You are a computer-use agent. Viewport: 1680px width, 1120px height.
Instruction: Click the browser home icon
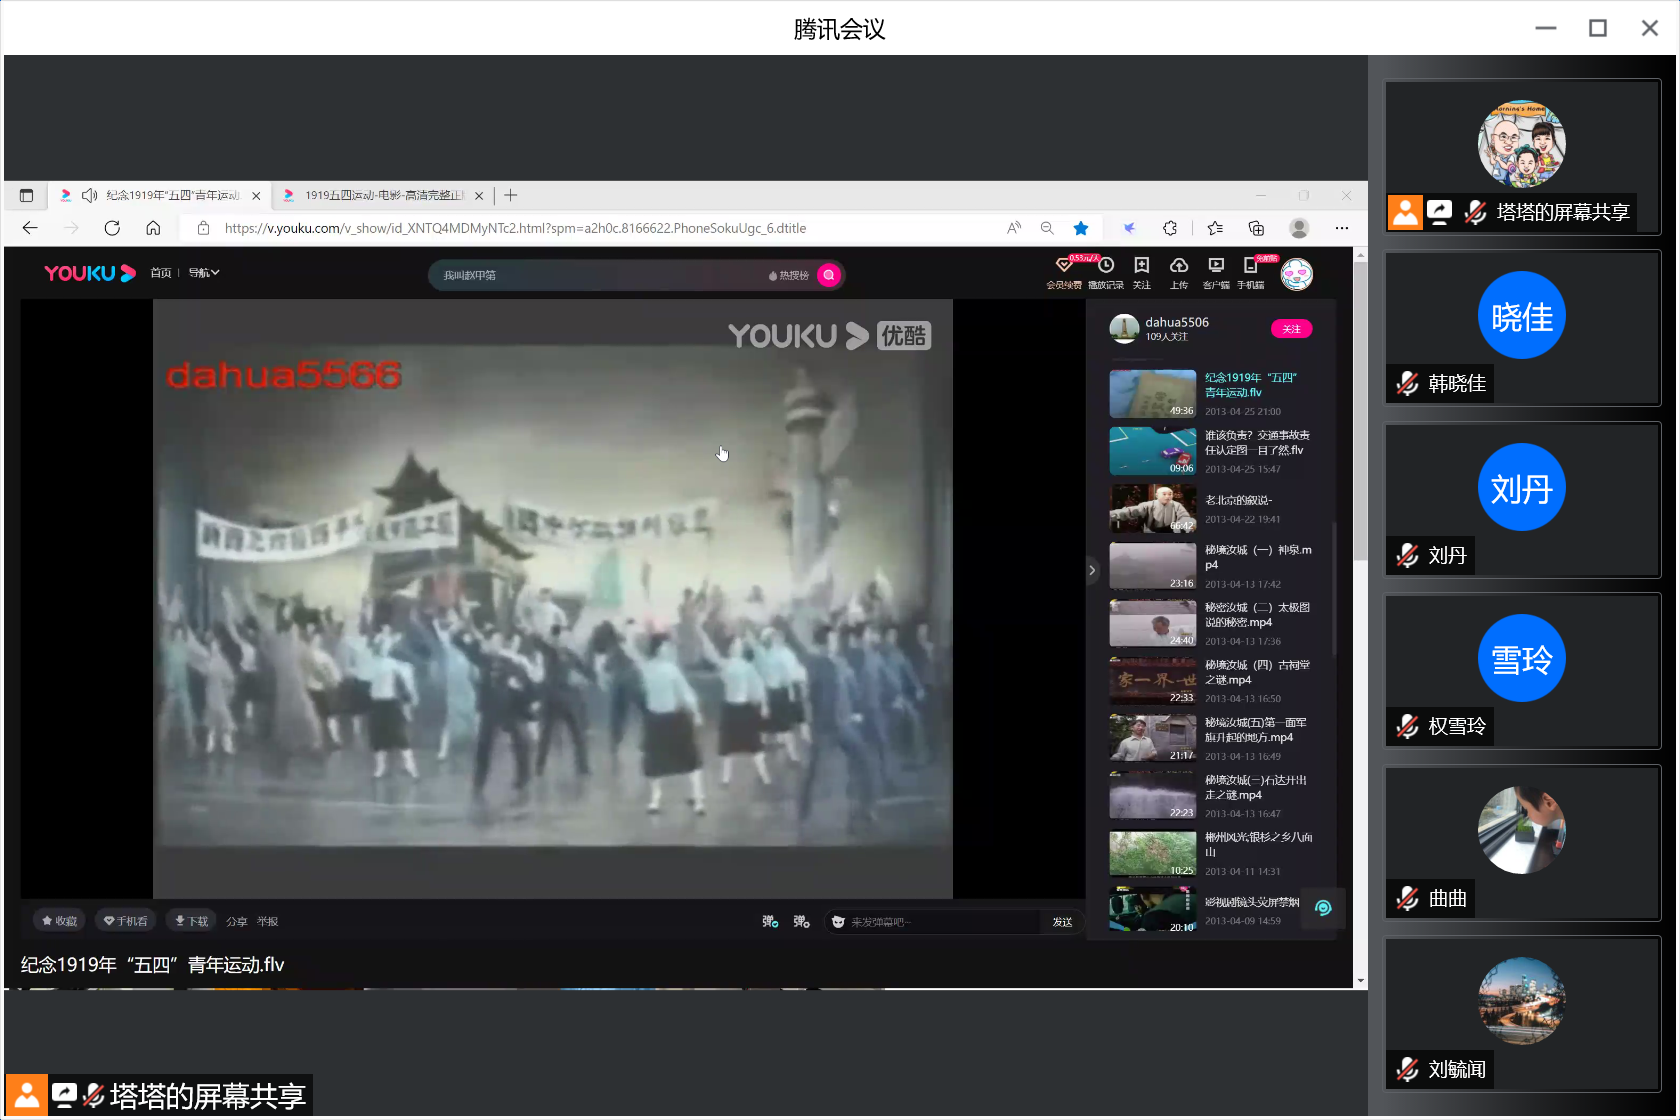coord(153,228)
